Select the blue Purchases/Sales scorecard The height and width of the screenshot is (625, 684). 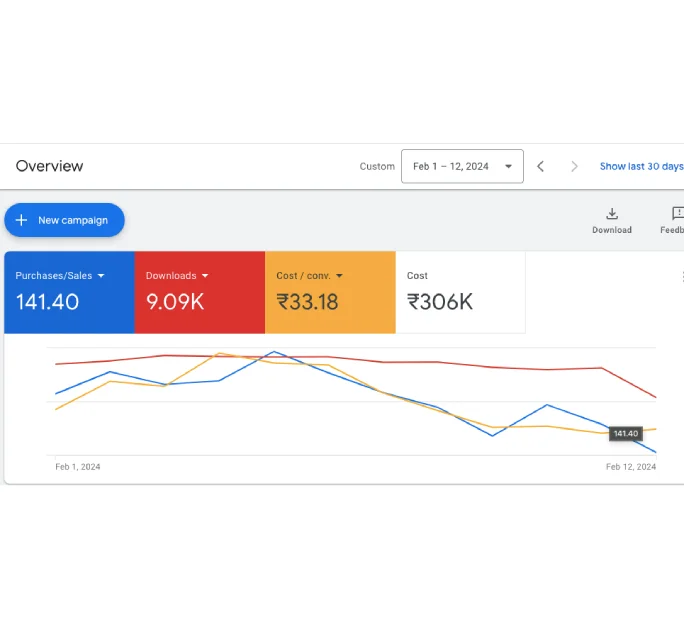click(x=69, y=292)
